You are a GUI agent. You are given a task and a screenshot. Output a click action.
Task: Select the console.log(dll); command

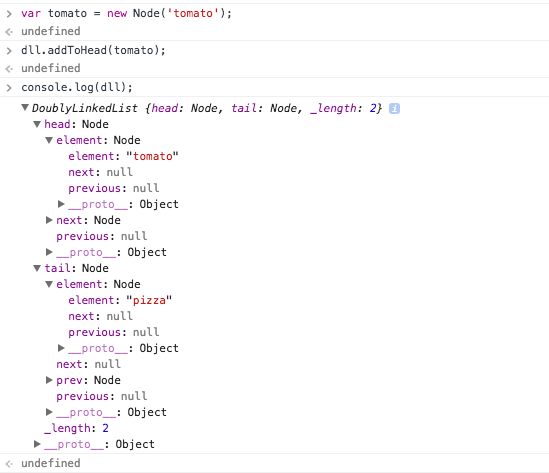pos(77,87)
